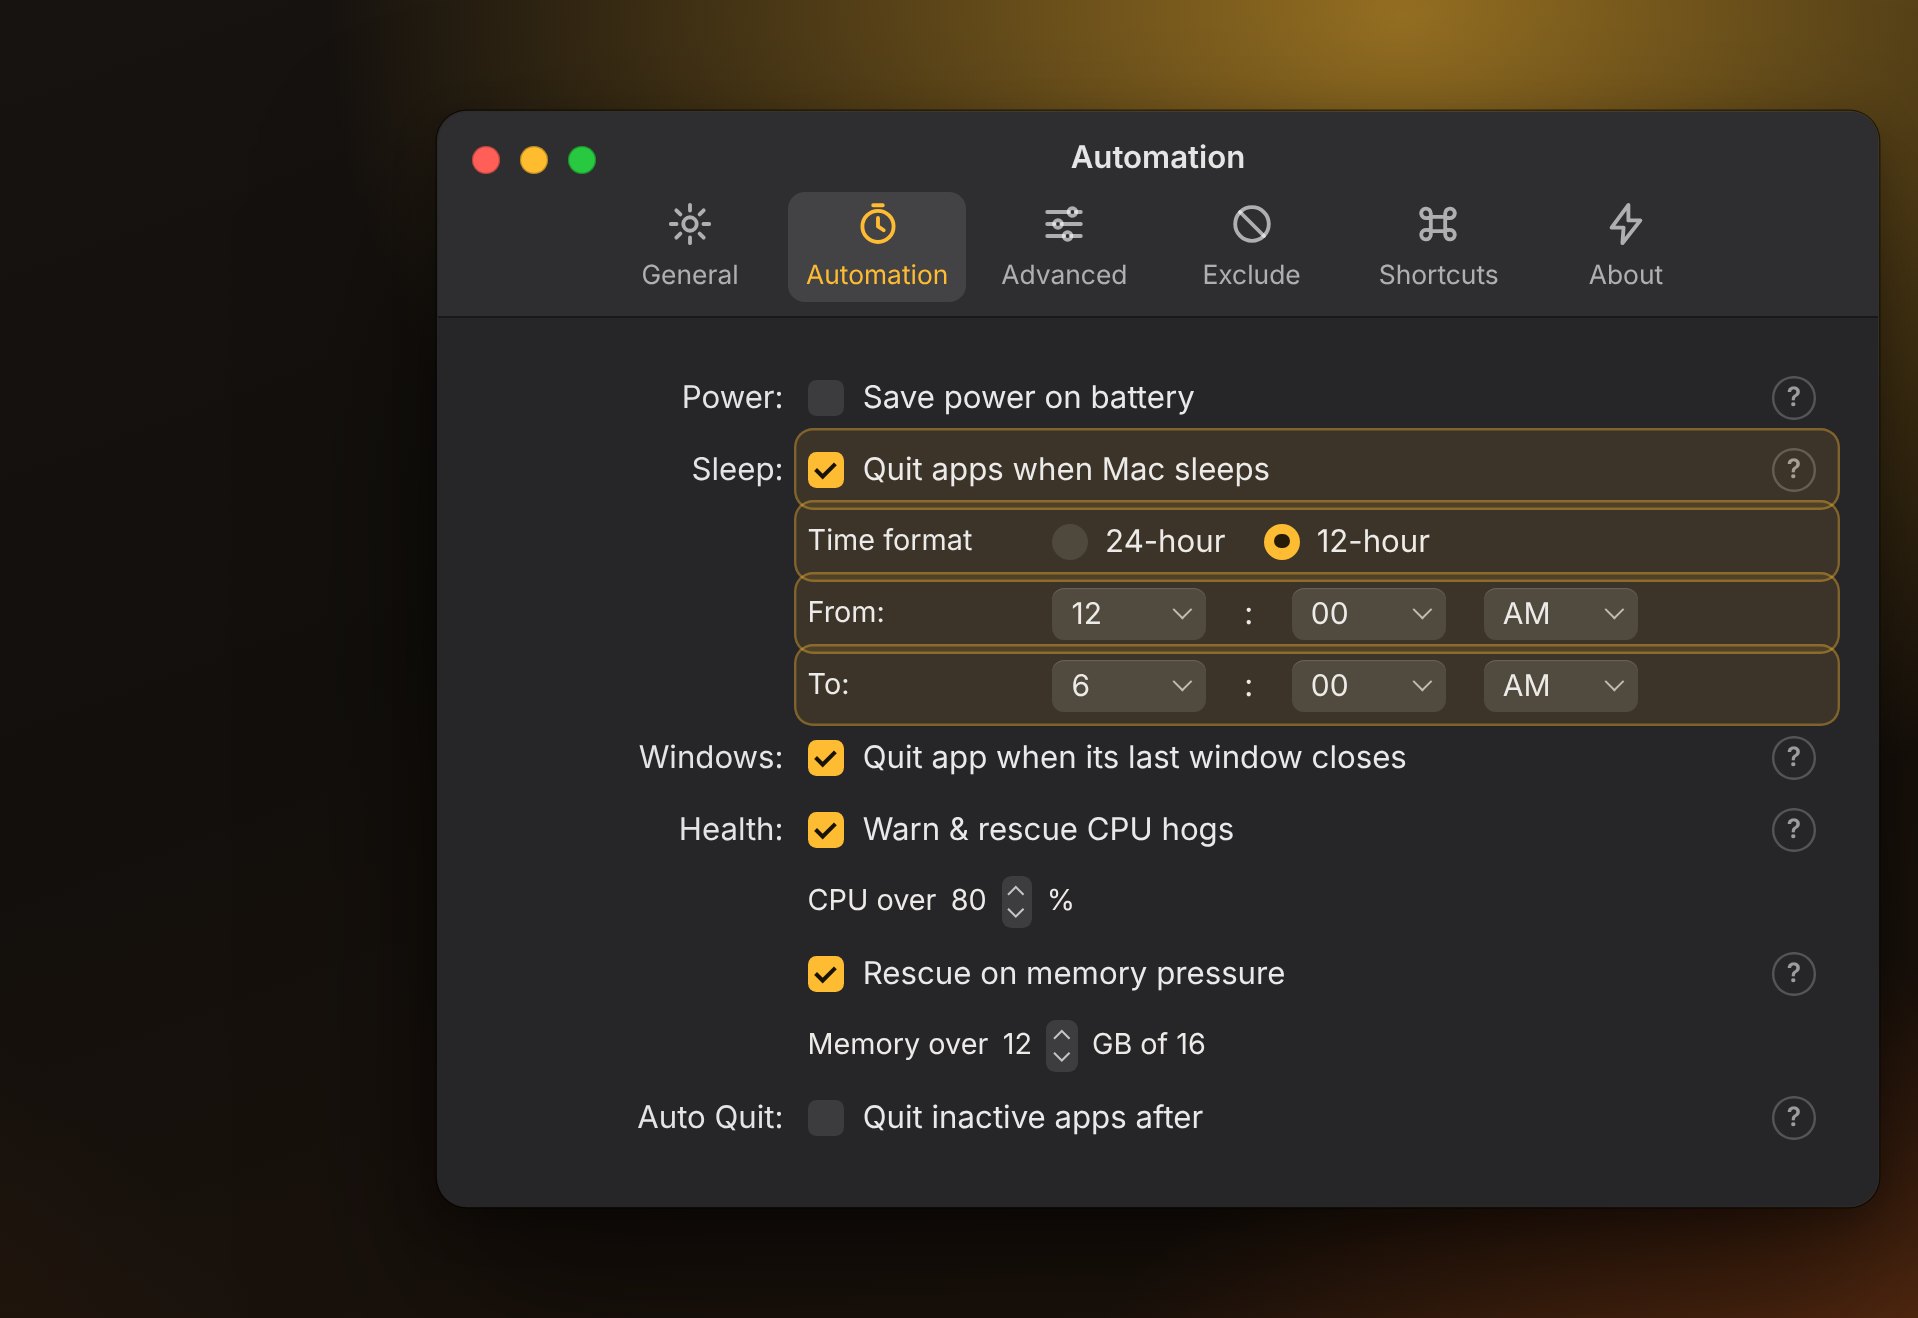Viewport: 1918px width, 1318px height.
Task: Show help for Quit app when last window closes
Action: [1793, 757]
